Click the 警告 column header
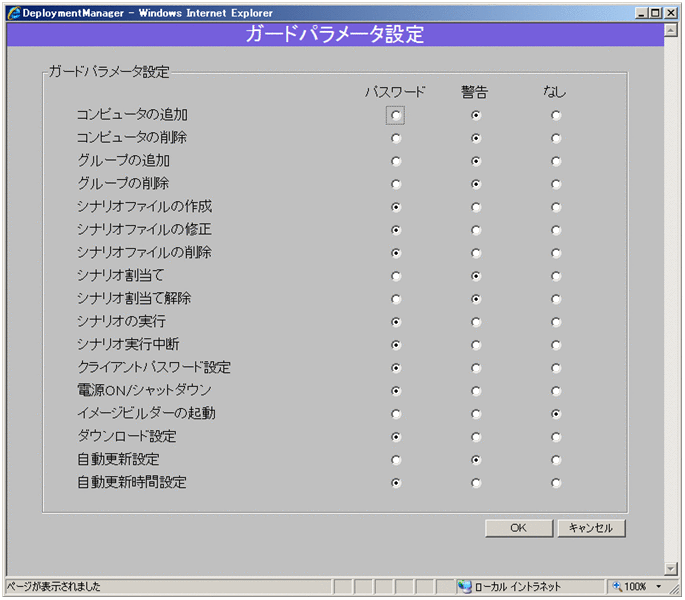685x600 pixels. click(x=474, y=92)
